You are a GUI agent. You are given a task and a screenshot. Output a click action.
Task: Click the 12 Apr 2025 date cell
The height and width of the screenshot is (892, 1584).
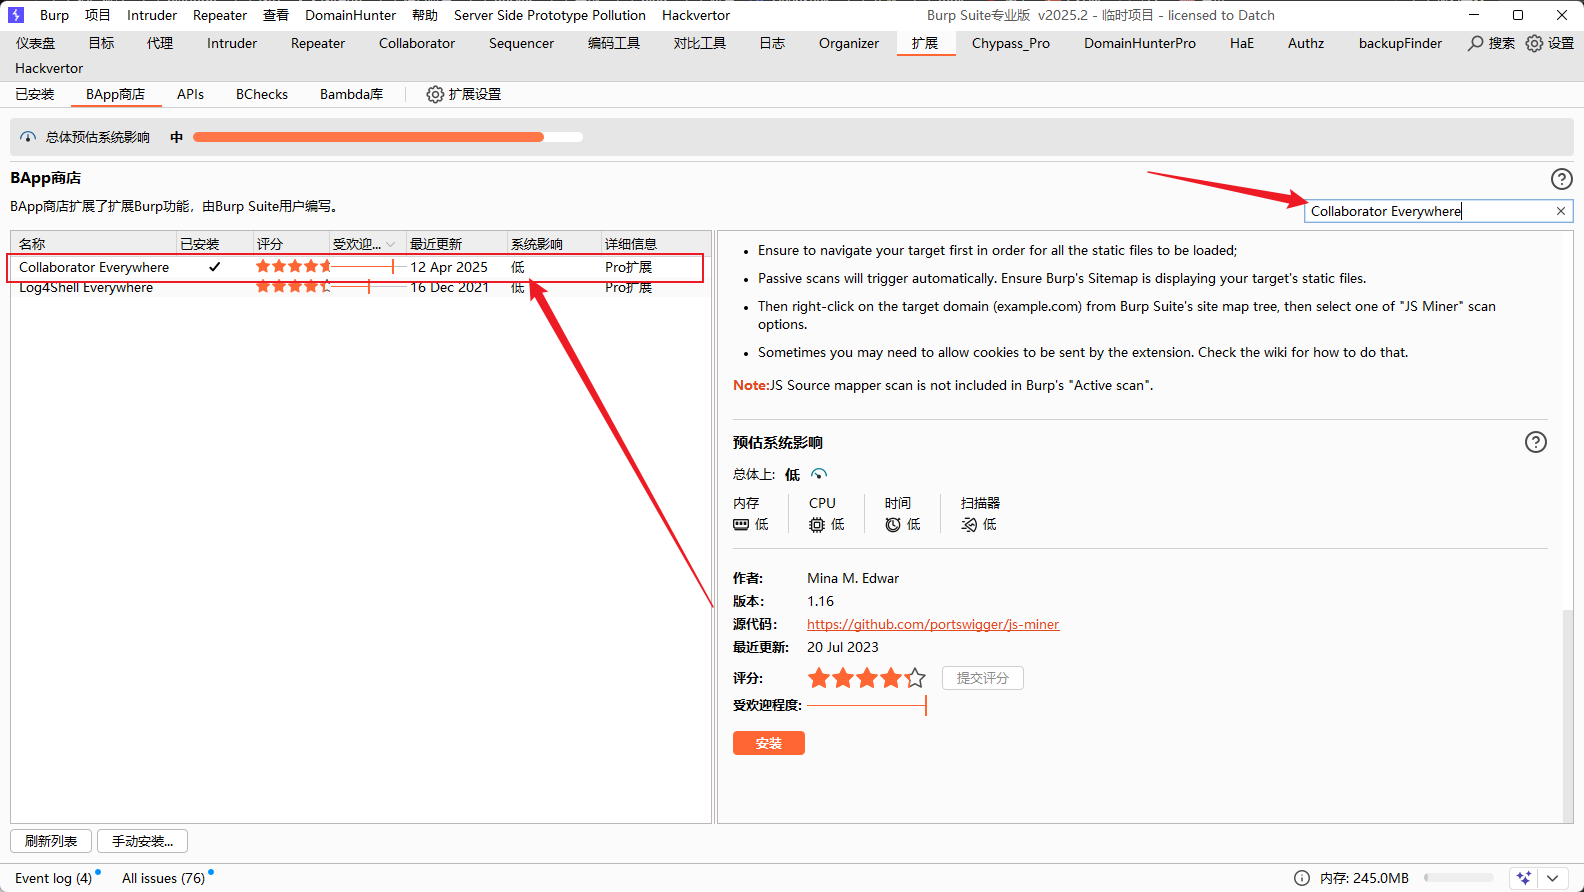449,267
